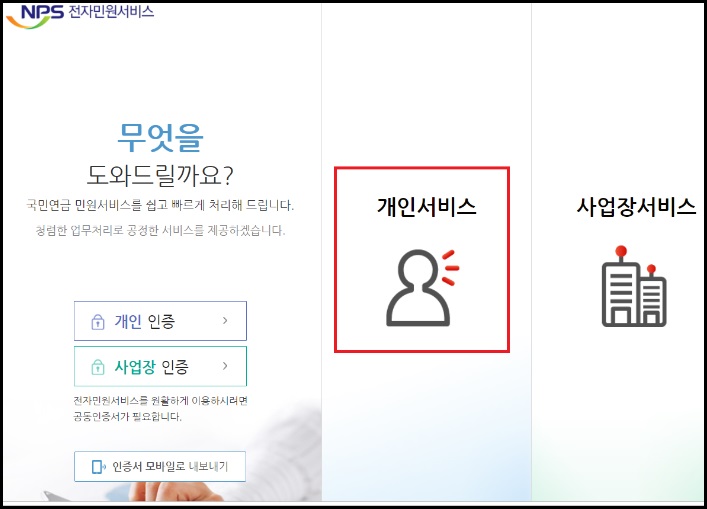Click the 무엇을 heading text
Image resolution: width=707 pixels, height=509 pixels.
point(160,137)
